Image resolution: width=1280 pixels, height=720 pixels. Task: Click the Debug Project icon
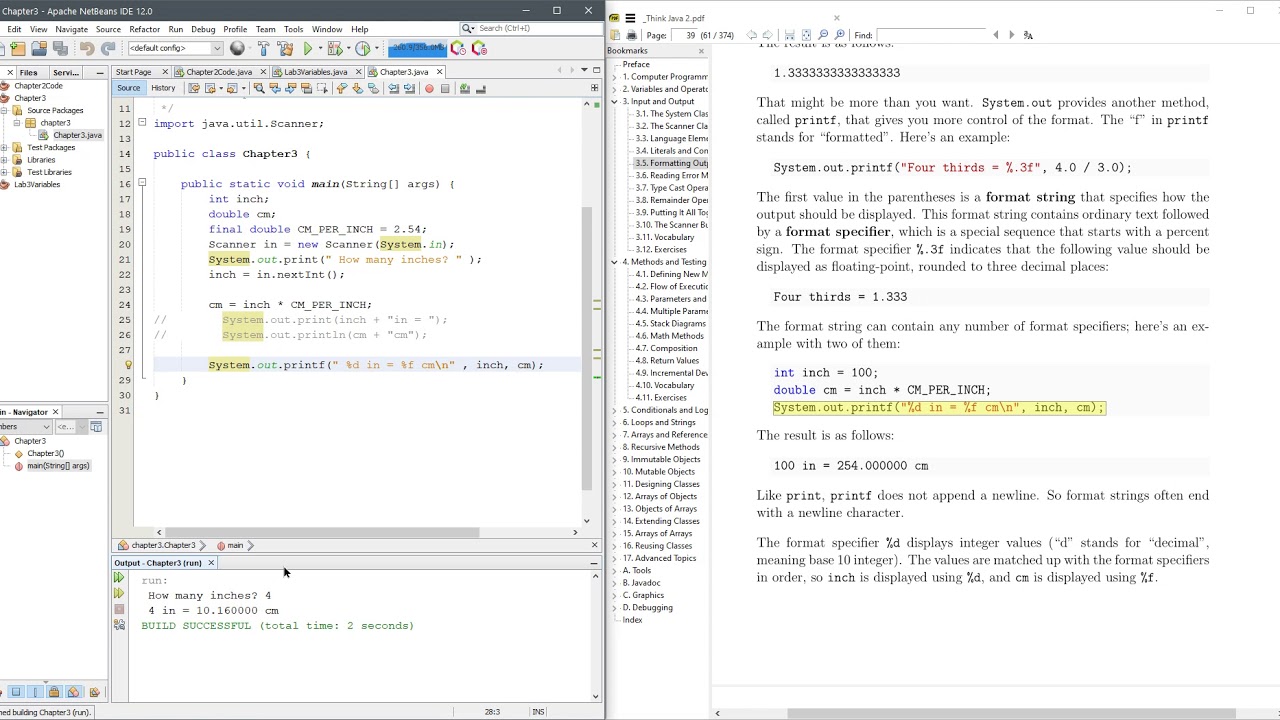[335, 48]
